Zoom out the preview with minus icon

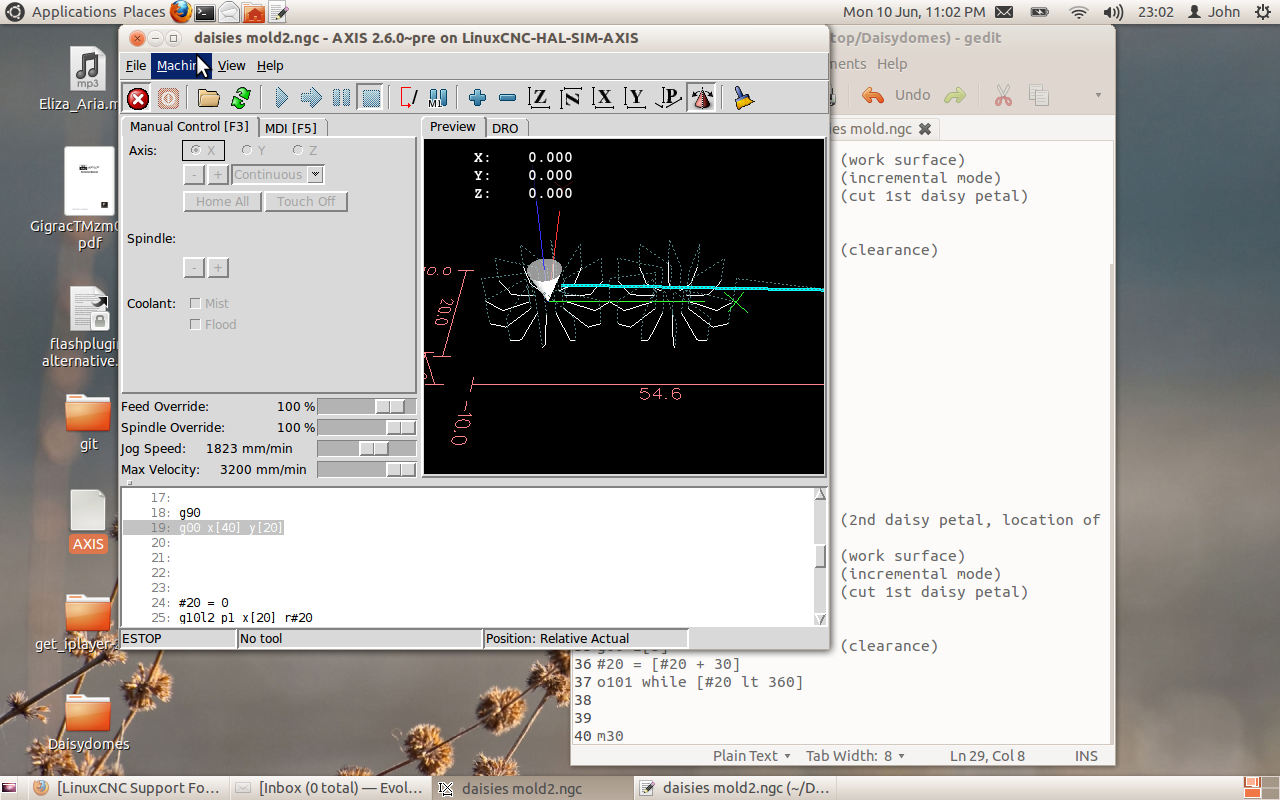point(507,98)
